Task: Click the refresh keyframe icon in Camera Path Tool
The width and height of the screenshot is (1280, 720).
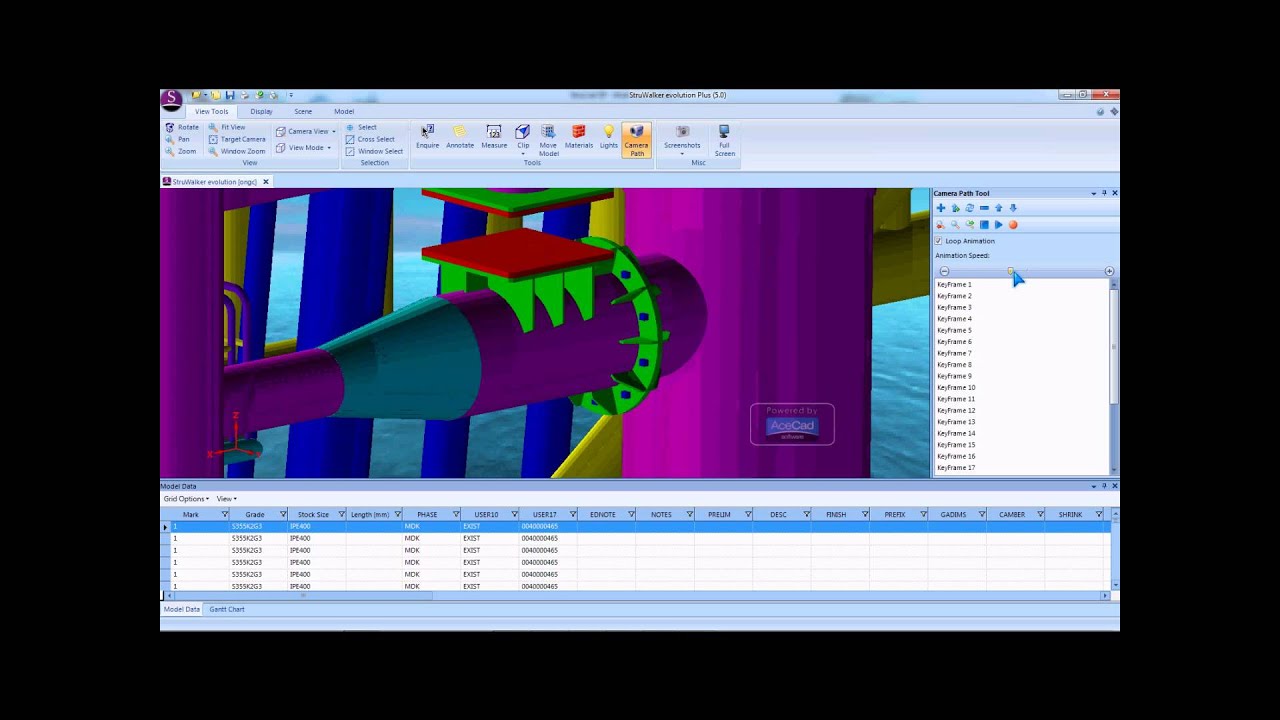Action: coord(969,208)
